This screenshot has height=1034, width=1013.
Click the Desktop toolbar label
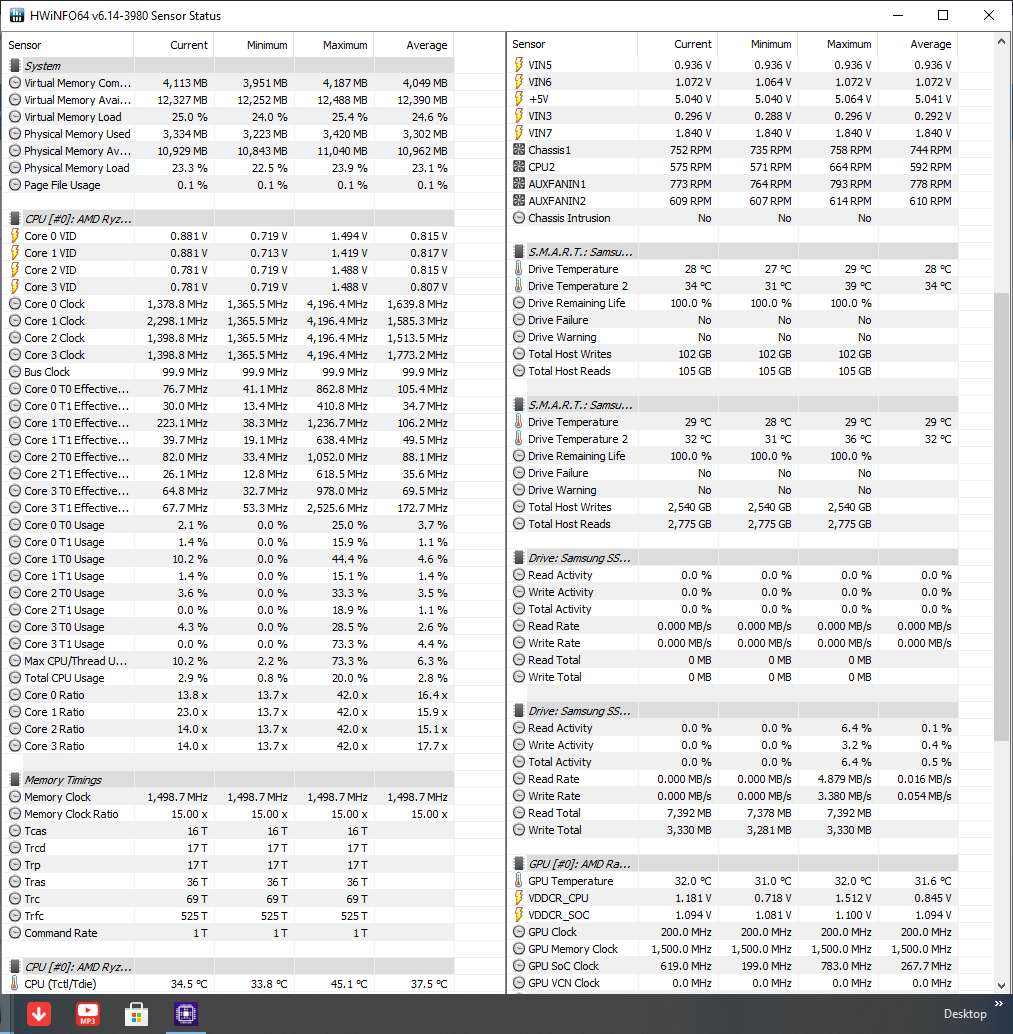[965, 1014]
